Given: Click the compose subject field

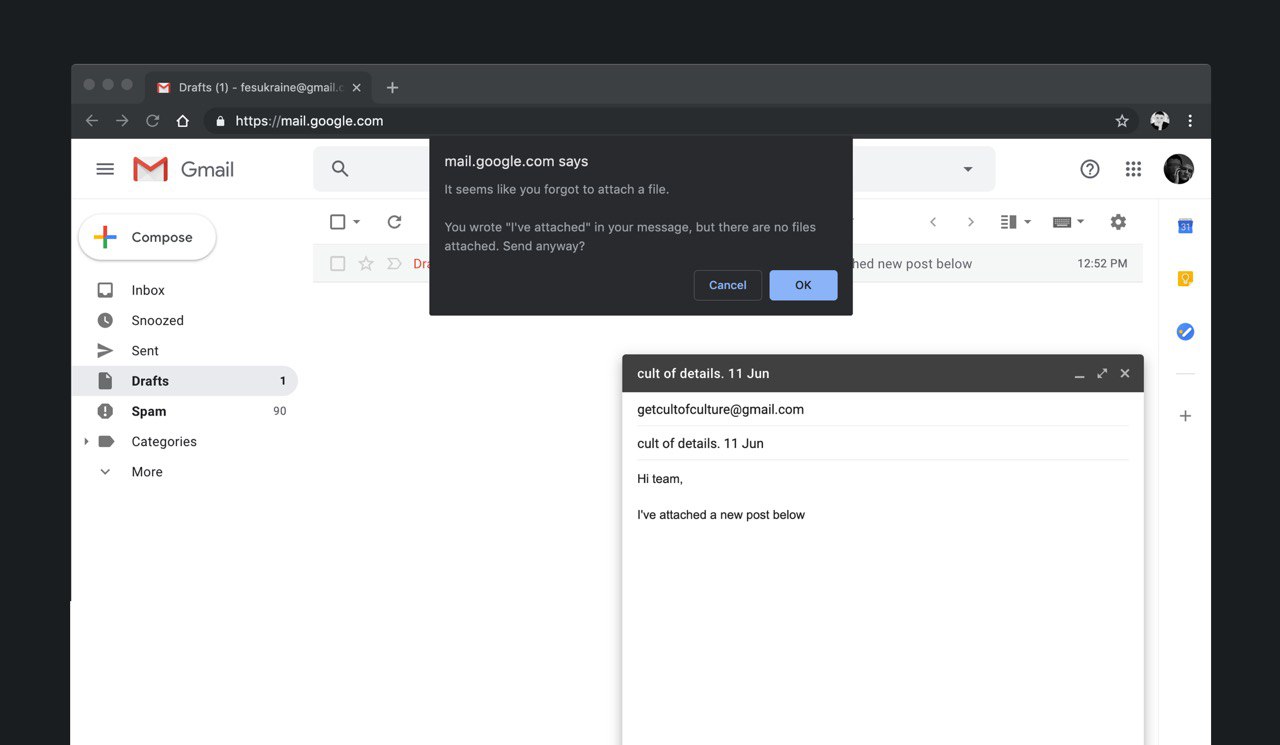Looking at the screenshot, I should click(x=882, y=443).
